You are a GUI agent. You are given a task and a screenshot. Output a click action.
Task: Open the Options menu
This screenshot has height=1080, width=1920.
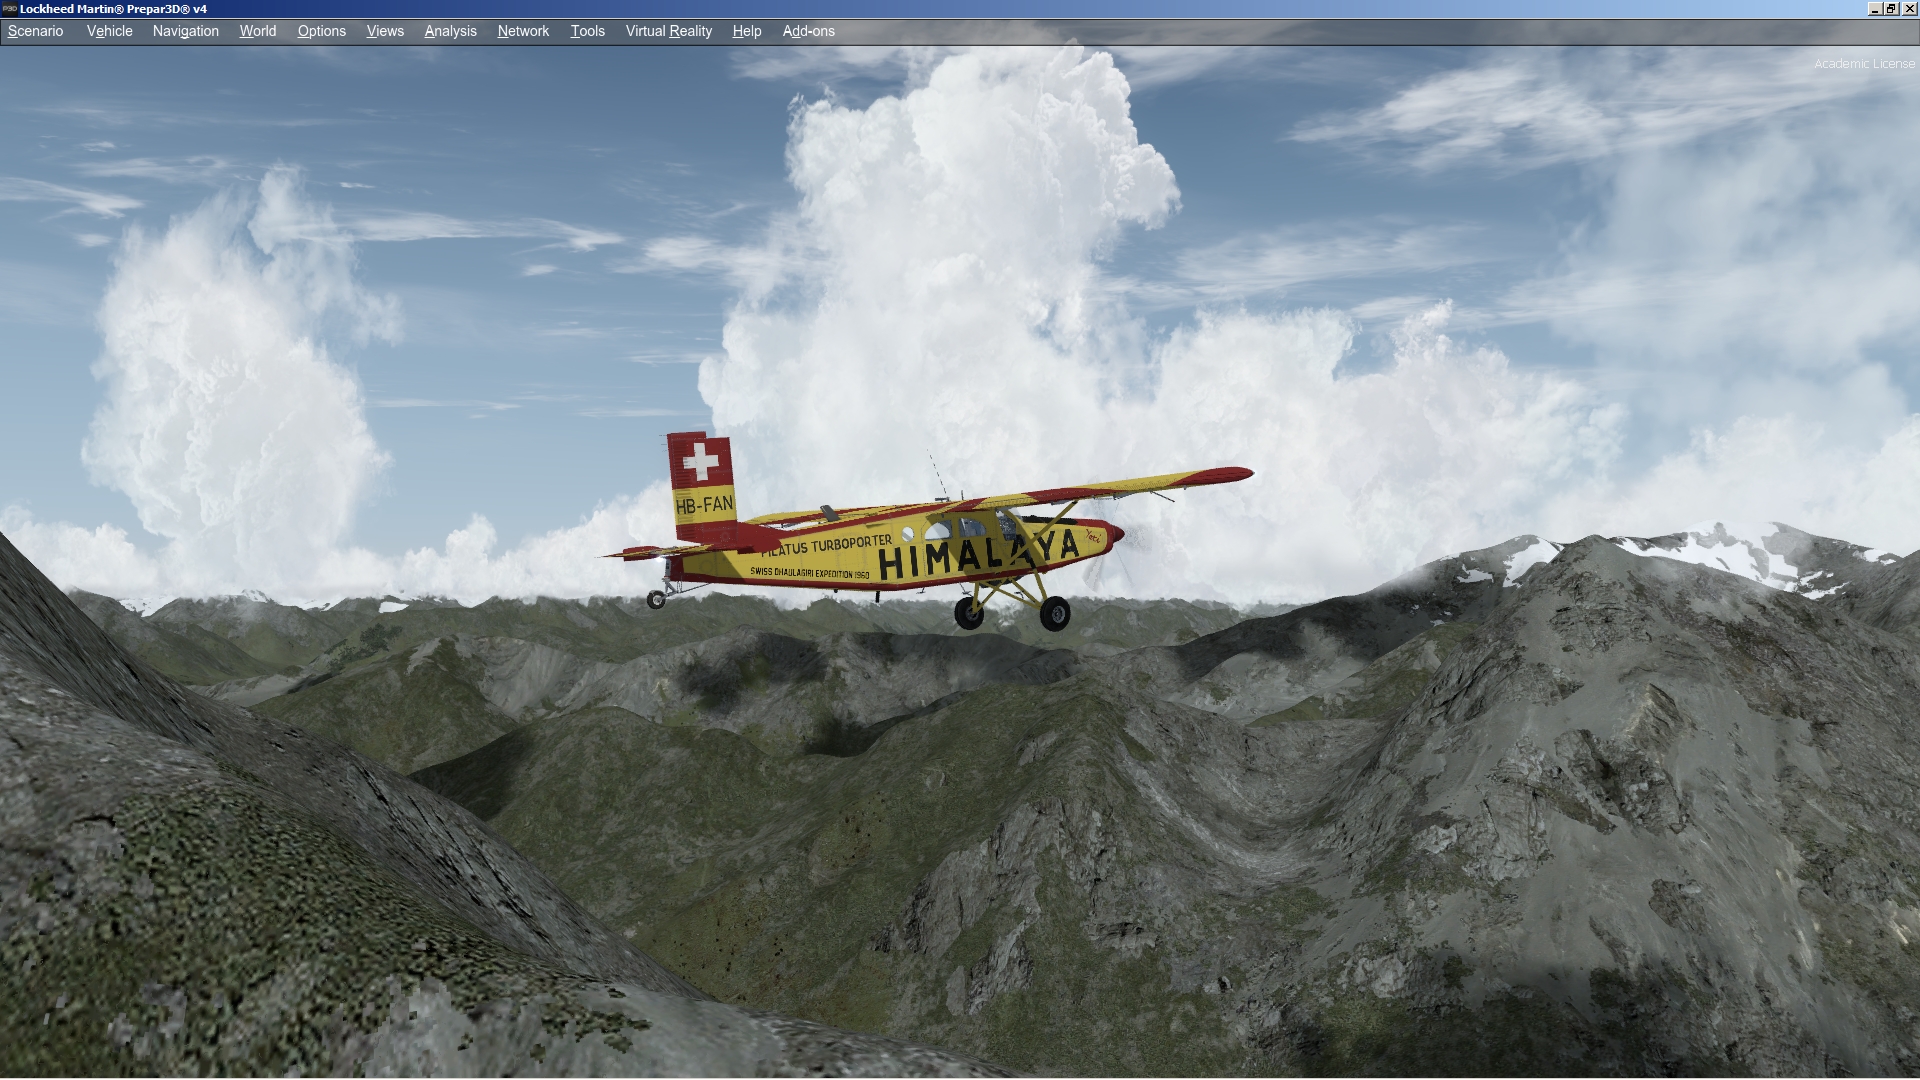point(321,31)
